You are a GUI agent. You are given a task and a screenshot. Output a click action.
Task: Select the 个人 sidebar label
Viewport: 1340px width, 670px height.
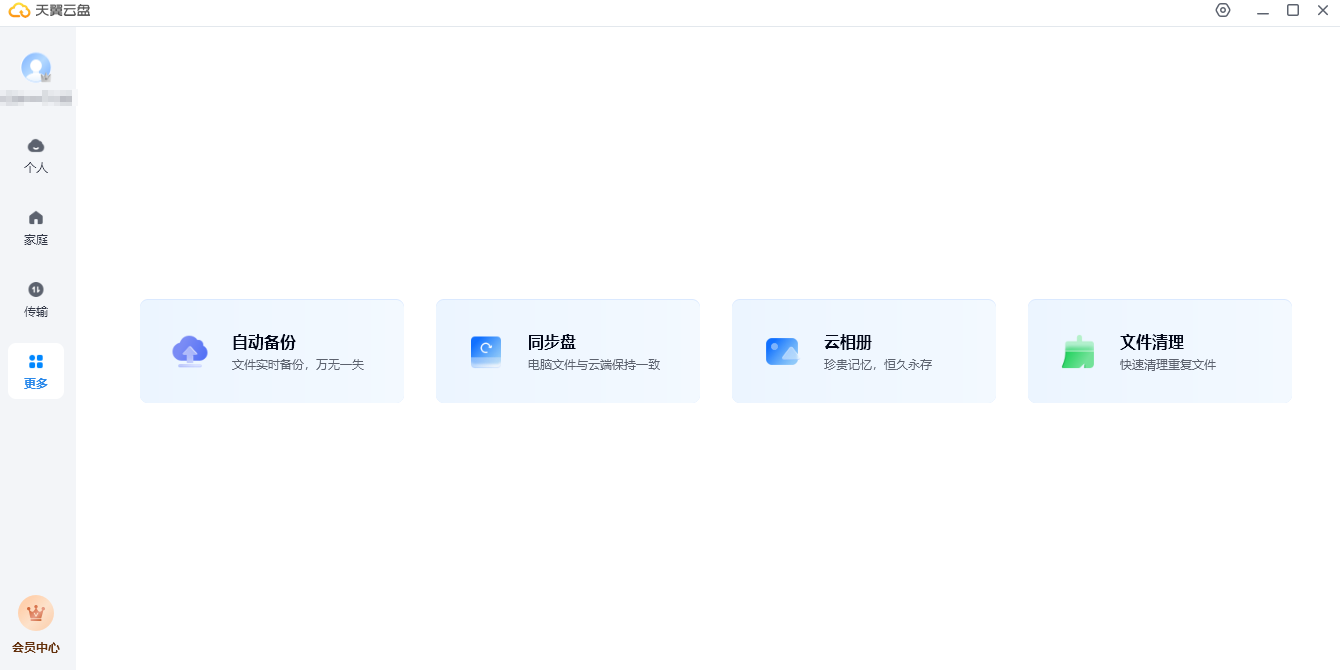(36, 168)
